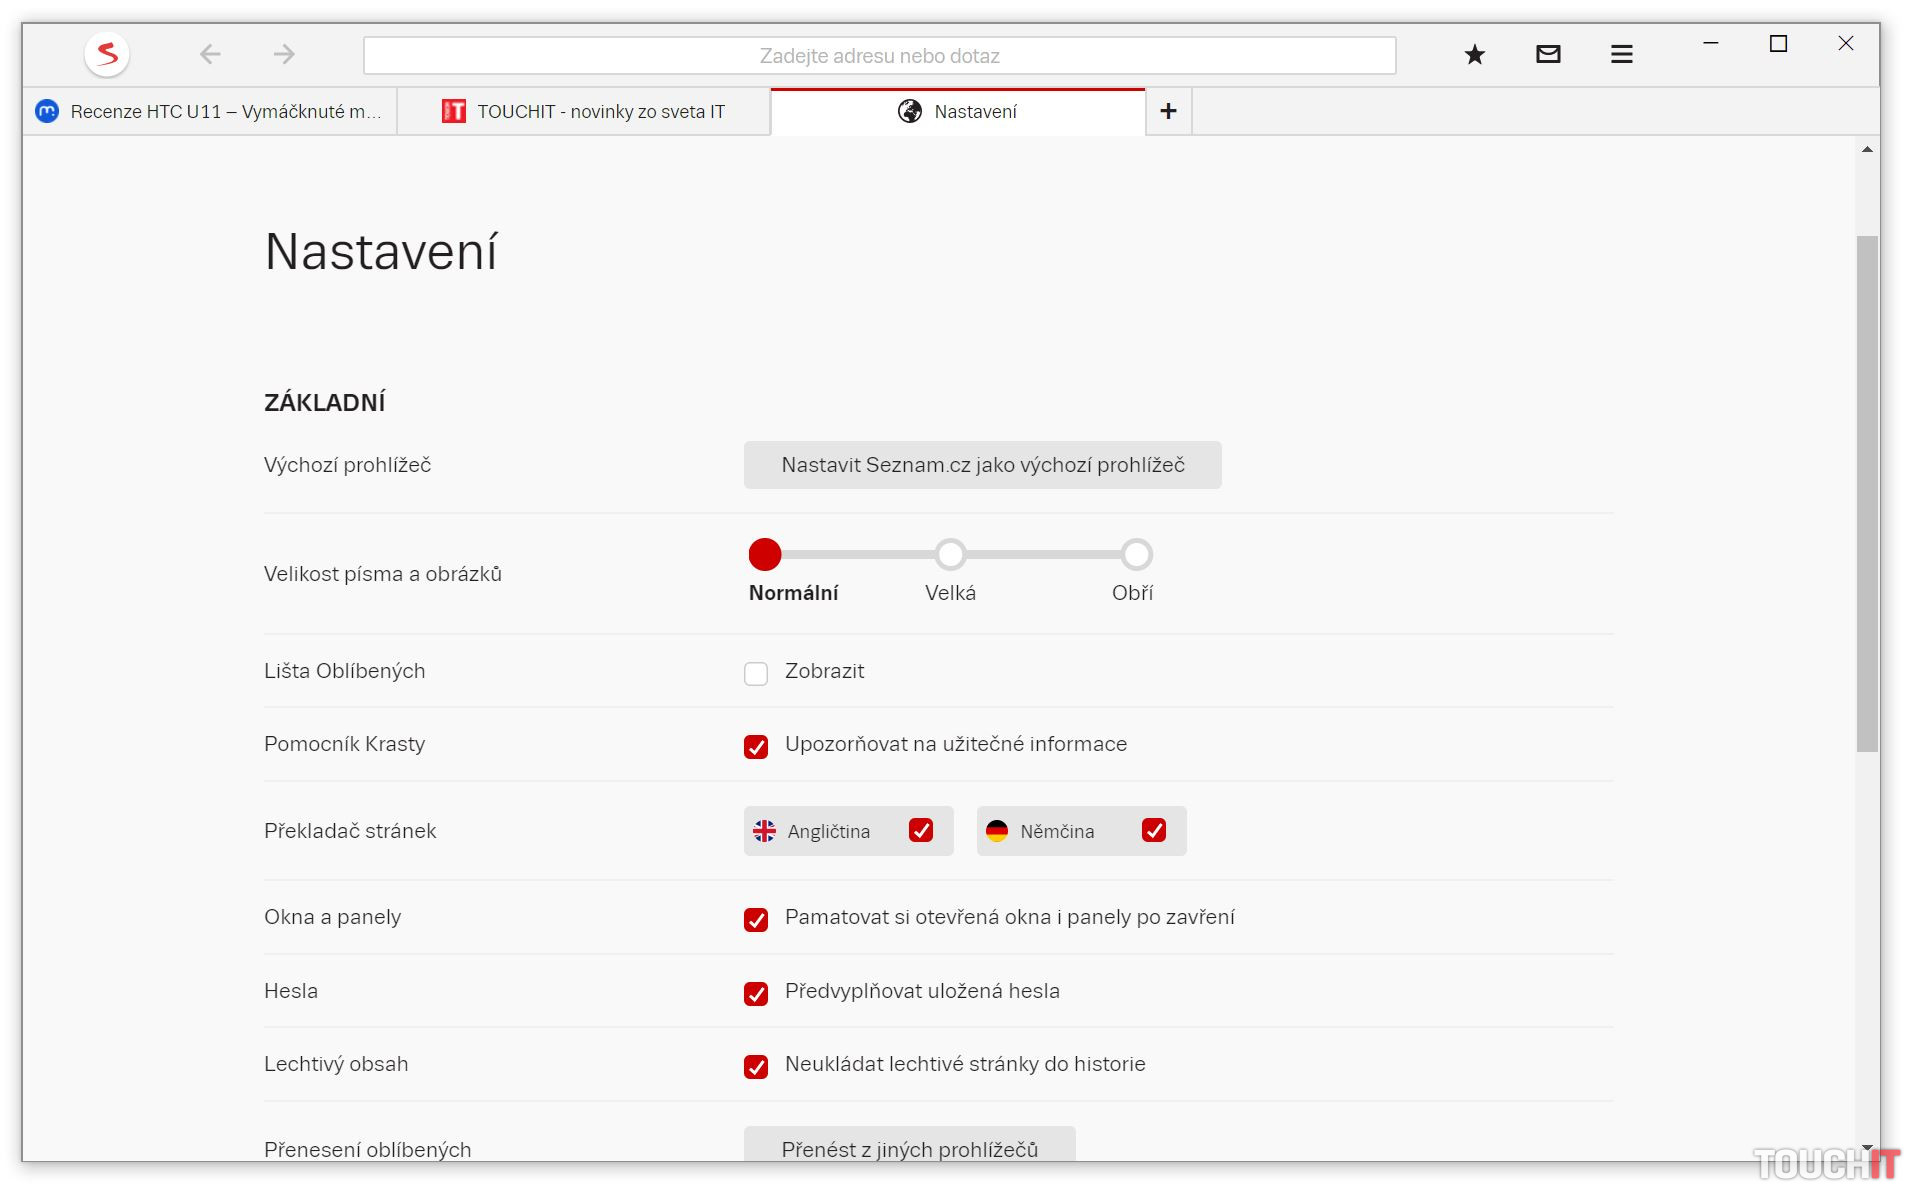Image resolution: width=1914 pixels, height=1192 pixels.
Task: Go back with the left arrow
Action: click(210, 54)
